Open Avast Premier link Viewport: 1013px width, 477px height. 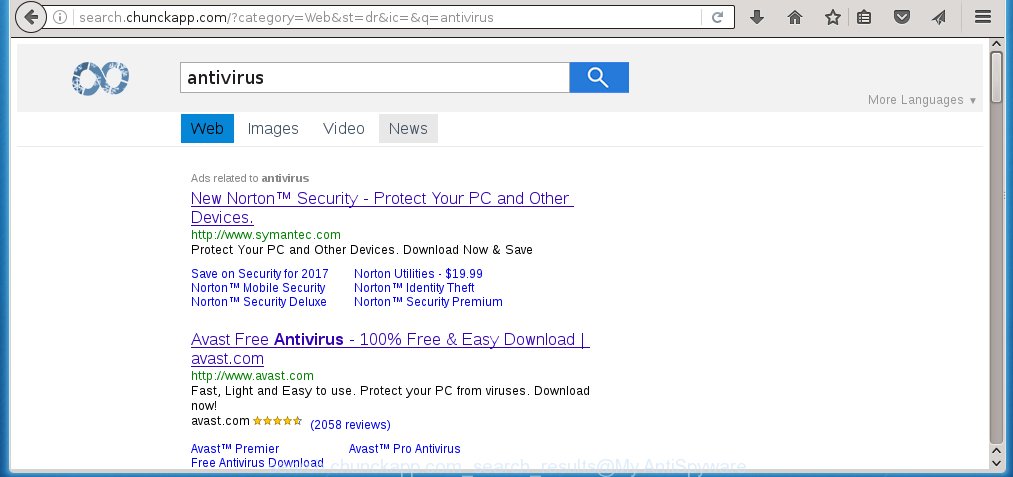pyautogui.click(x=235, y=449)
